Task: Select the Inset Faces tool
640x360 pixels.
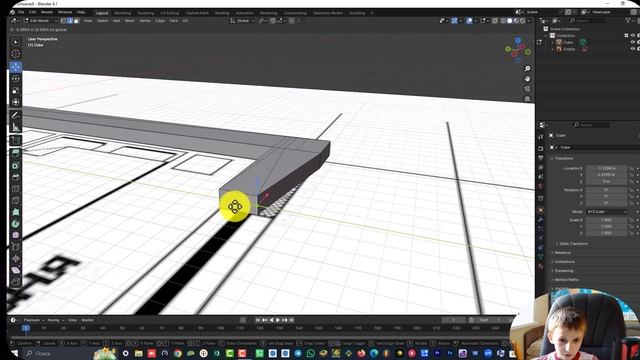Action: [x=16, y=165]
